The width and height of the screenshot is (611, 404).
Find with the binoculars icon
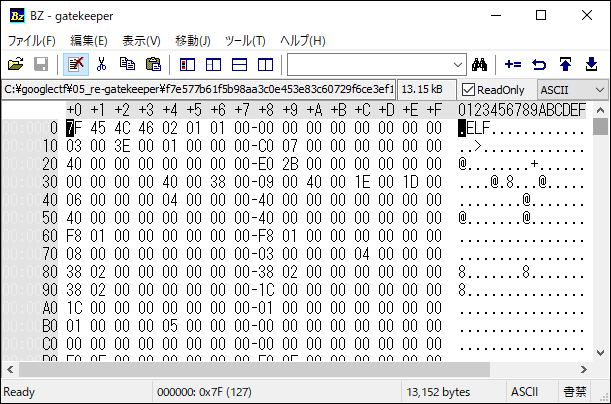pos(479,64)
